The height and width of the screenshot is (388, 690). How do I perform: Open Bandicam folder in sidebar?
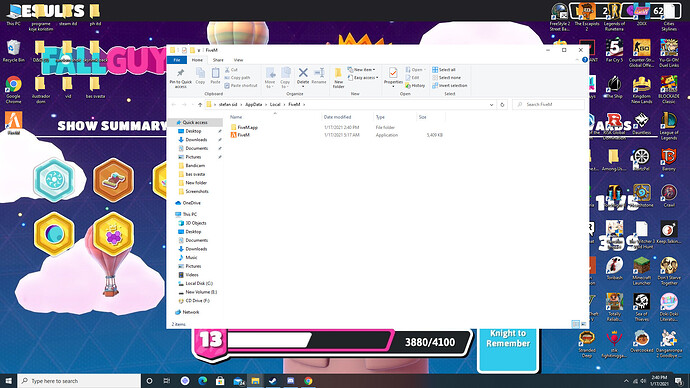[x=195, y=165]
